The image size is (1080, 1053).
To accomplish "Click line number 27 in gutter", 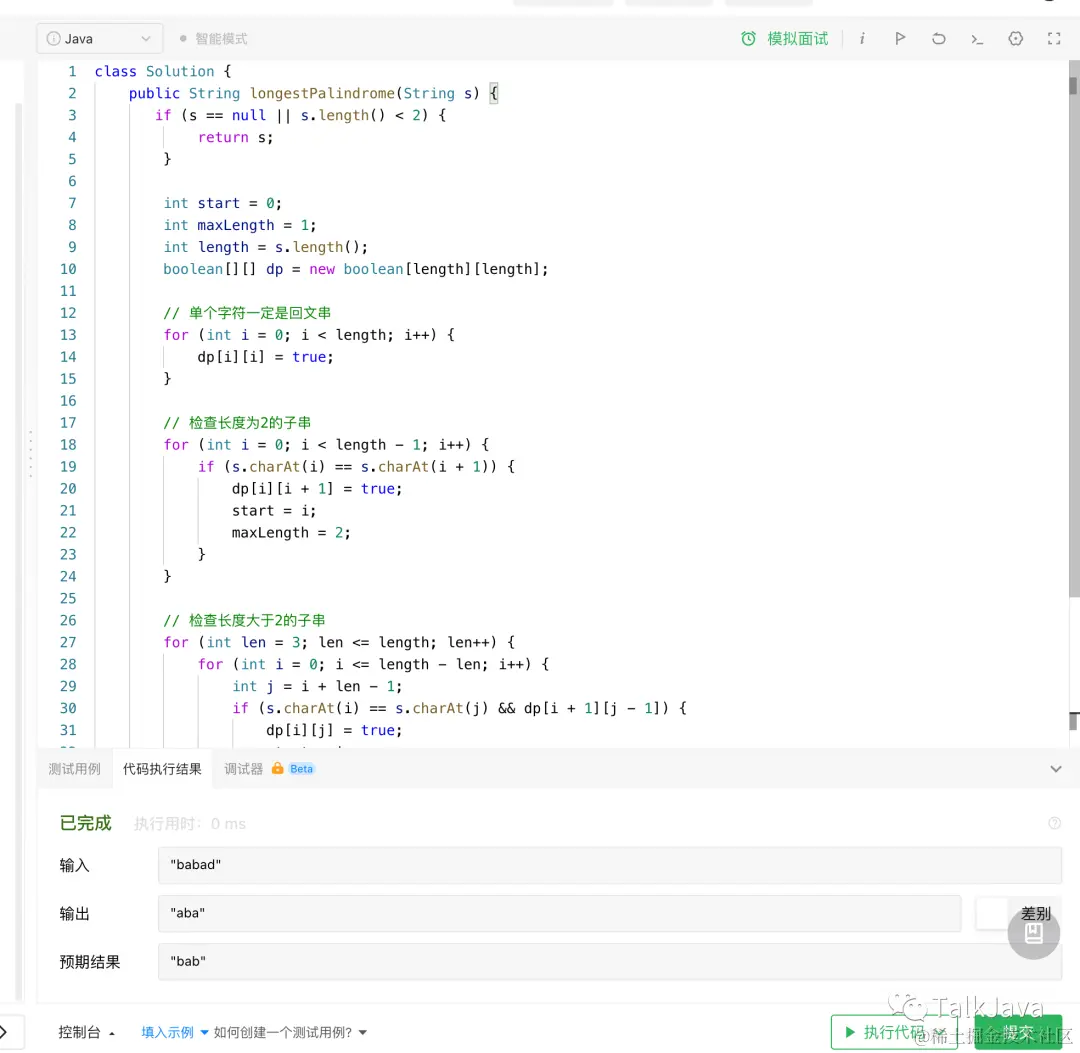I will pyautogui.click(x=68, y=642).
